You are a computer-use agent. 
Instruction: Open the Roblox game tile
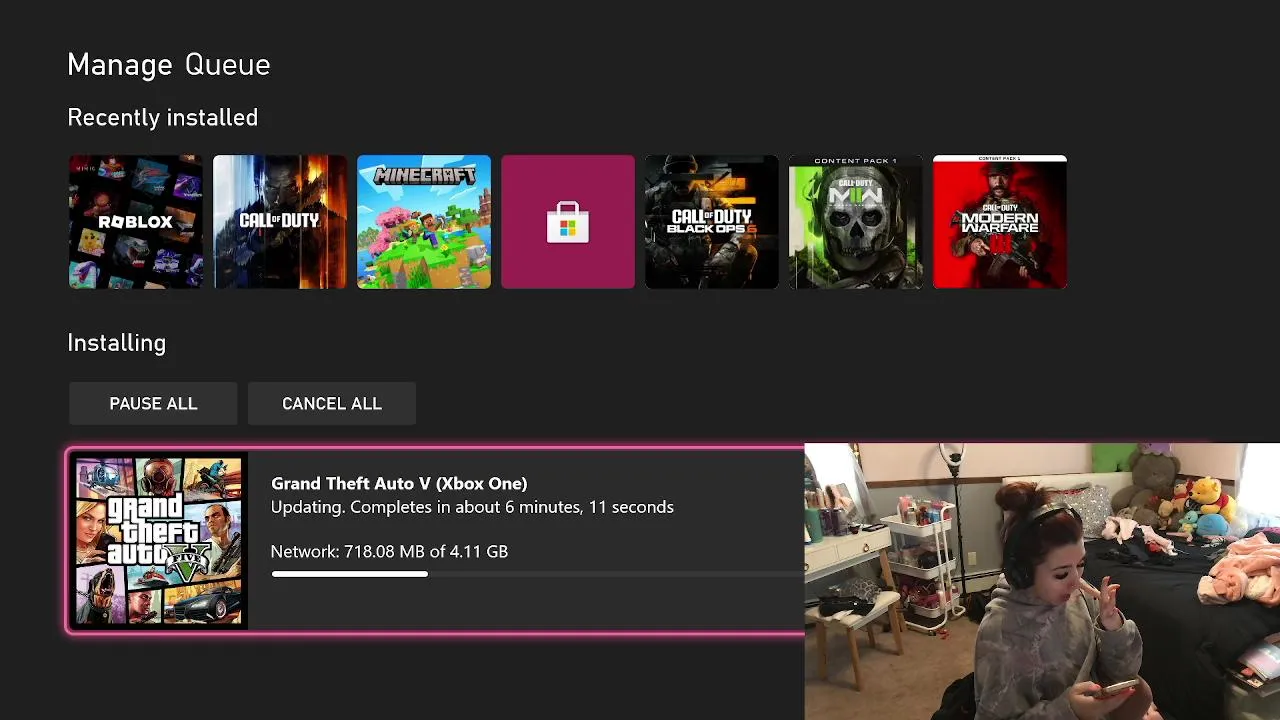[x=135, y=222]
